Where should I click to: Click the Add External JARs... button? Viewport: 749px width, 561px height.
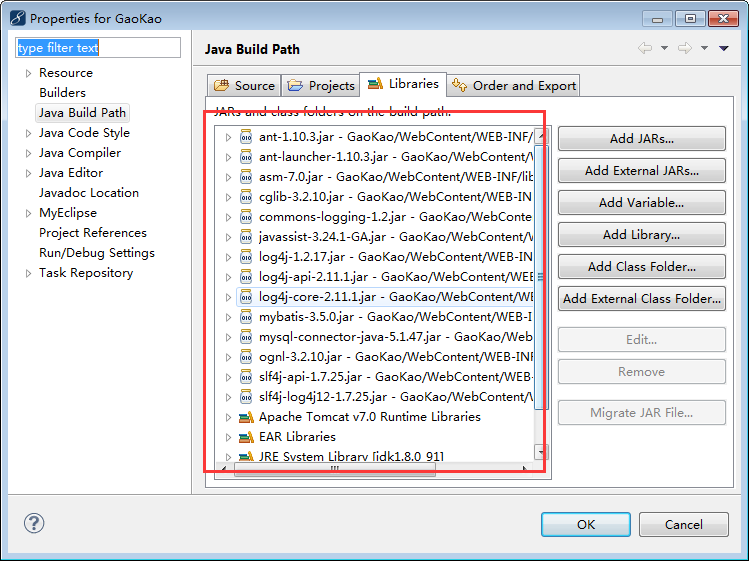click(642, 171)
